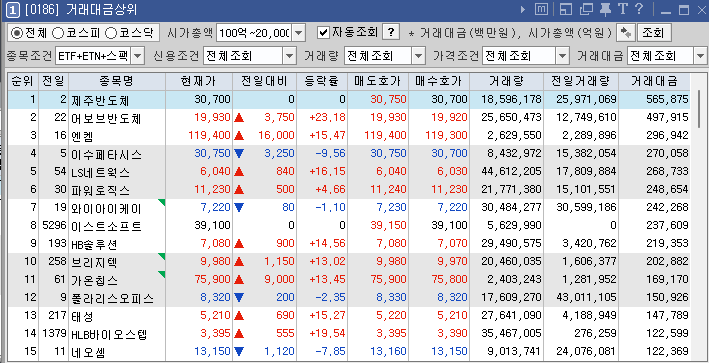
Task: Sort by the 종목명 column header
Action: coord(117,81)
